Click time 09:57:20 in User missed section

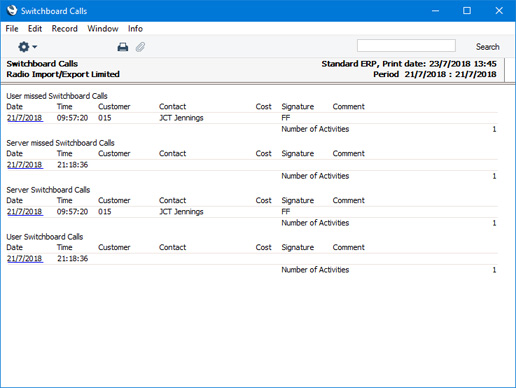[72, 118]
